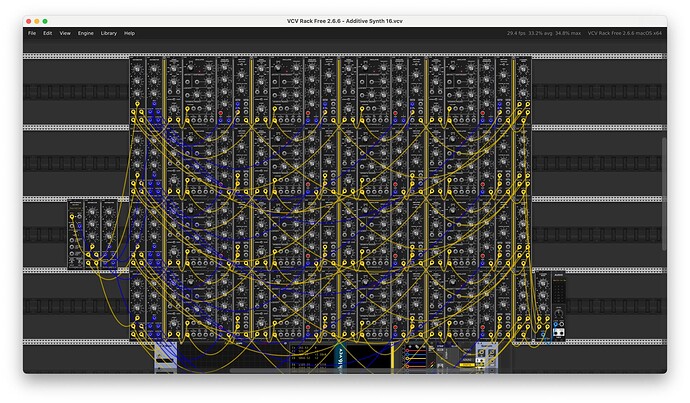Click the fps and CPU usage readout
Viewport: 690px width, 403px height.
[x=543, y=33]
